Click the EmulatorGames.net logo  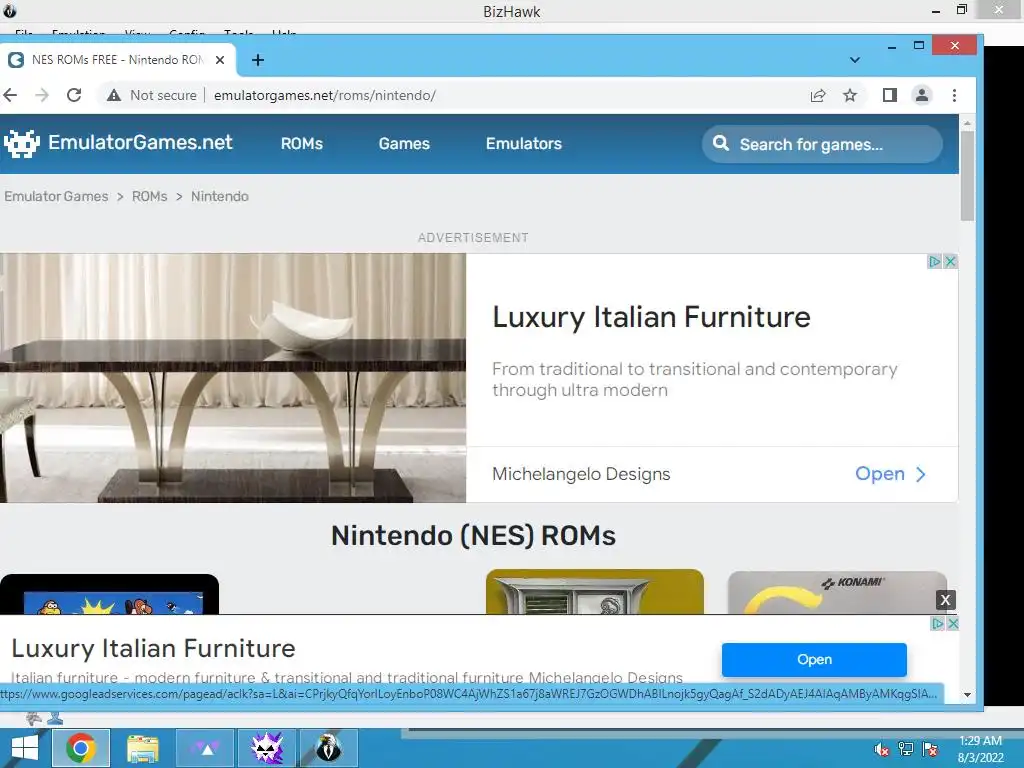pyautogui.click(x=118, y=143)
